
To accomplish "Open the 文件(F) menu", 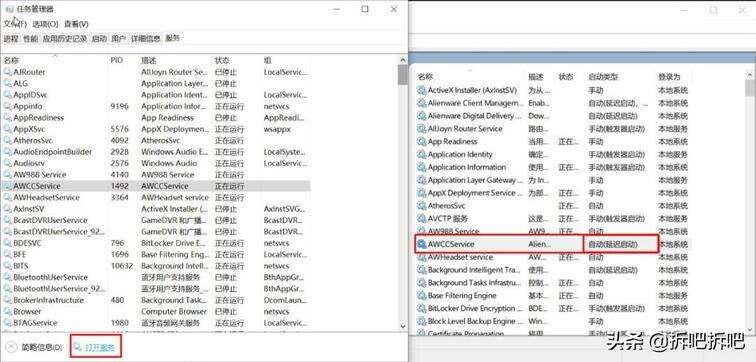I will click(15, 24).
